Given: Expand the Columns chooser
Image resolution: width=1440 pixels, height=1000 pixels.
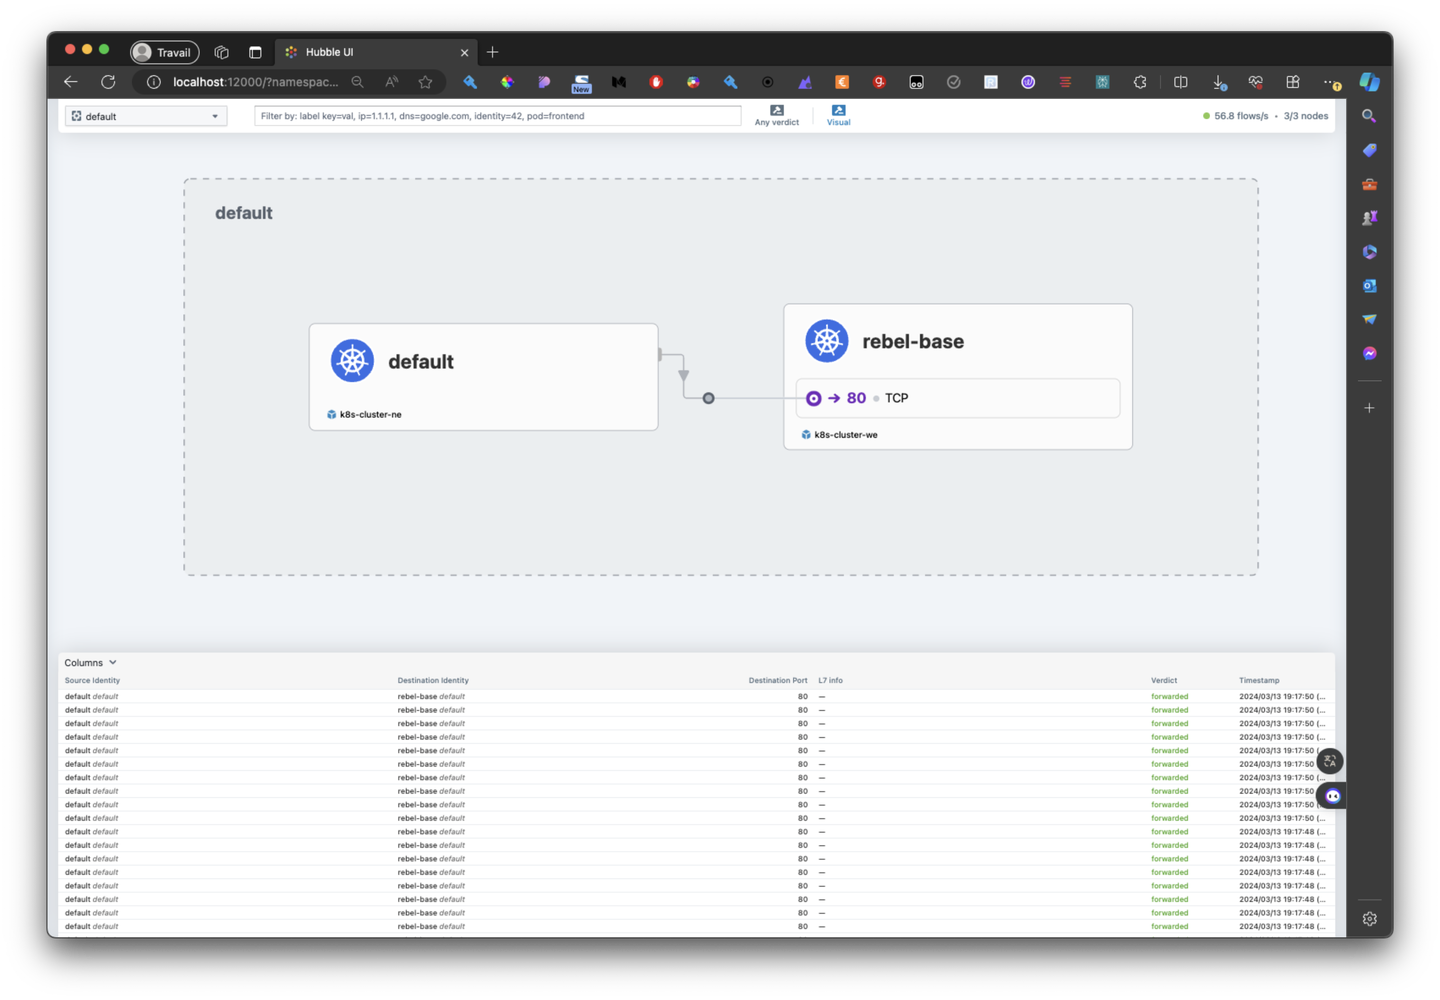Looking at the screenshot, I should click(90, 662).
